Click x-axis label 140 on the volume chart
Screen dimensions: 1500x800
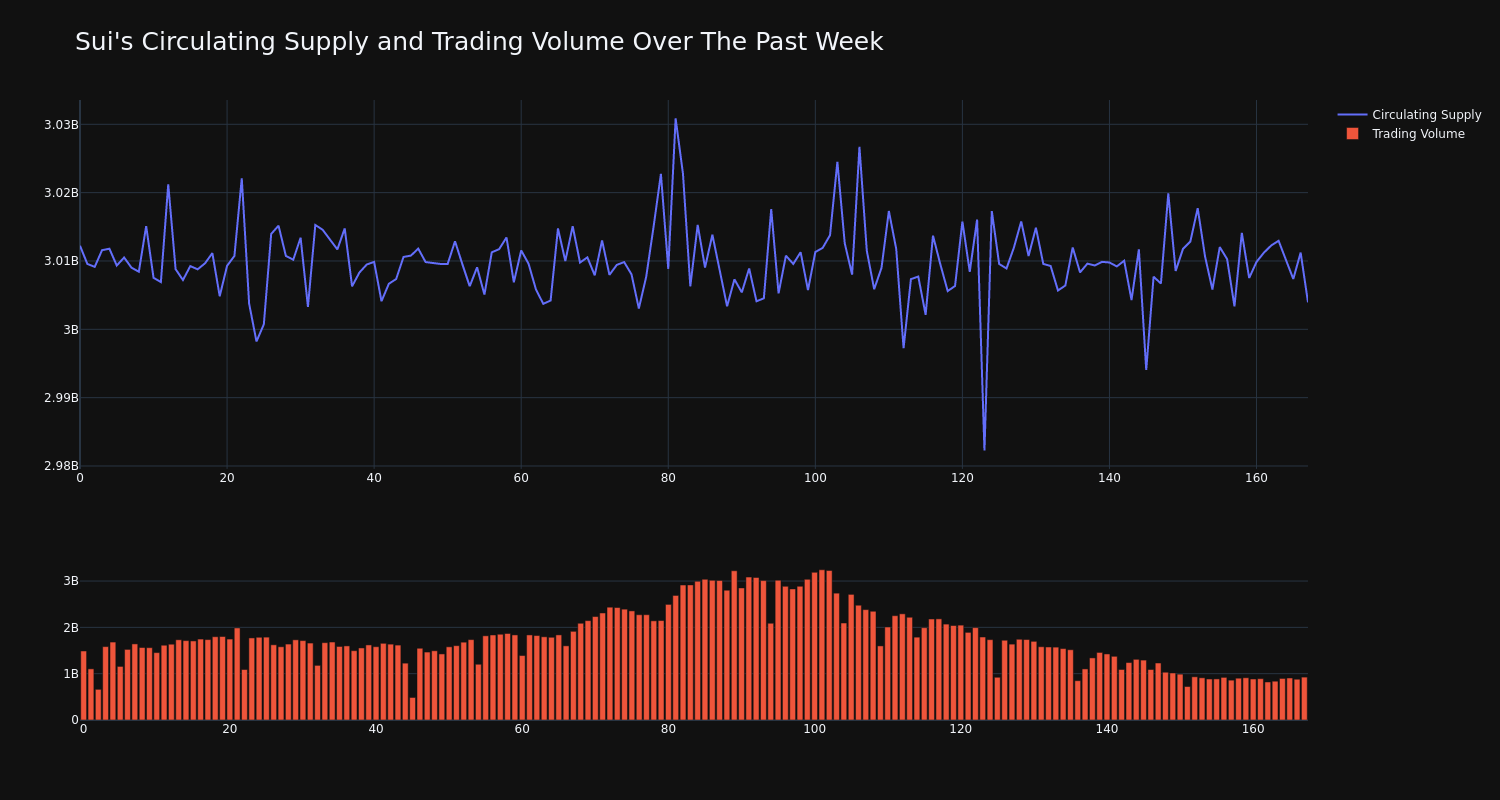tap(1107, 730)
